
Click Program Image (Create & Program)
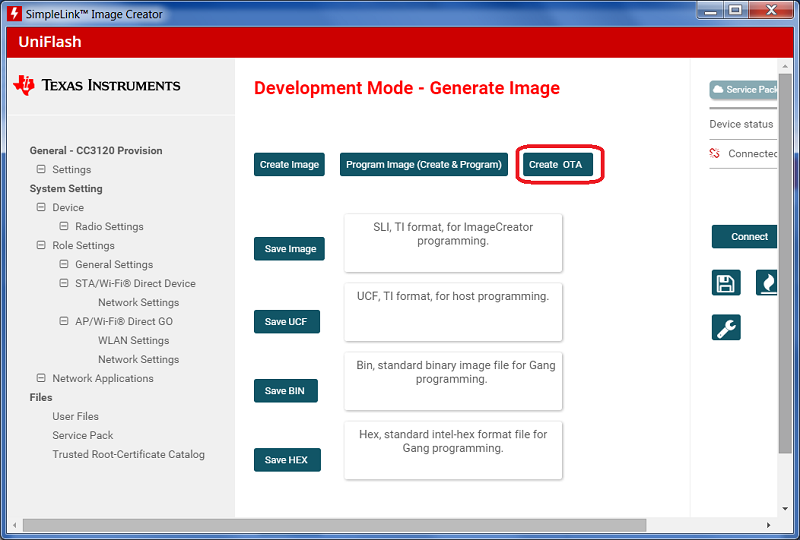coord(423,164)
